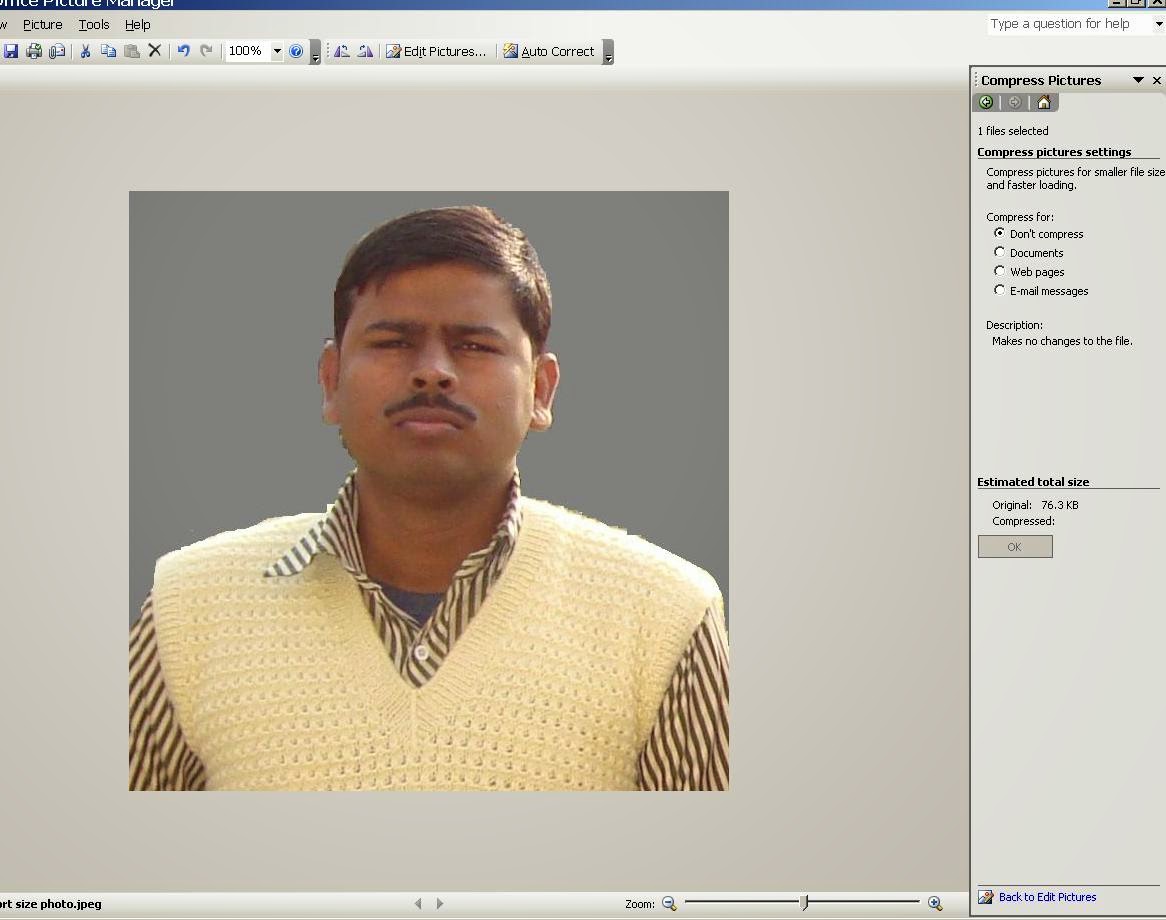The height and width of the screenshot is (920, 1166).
Task: Click the zoom slider handle in the status bar
Action: (804, 903)
